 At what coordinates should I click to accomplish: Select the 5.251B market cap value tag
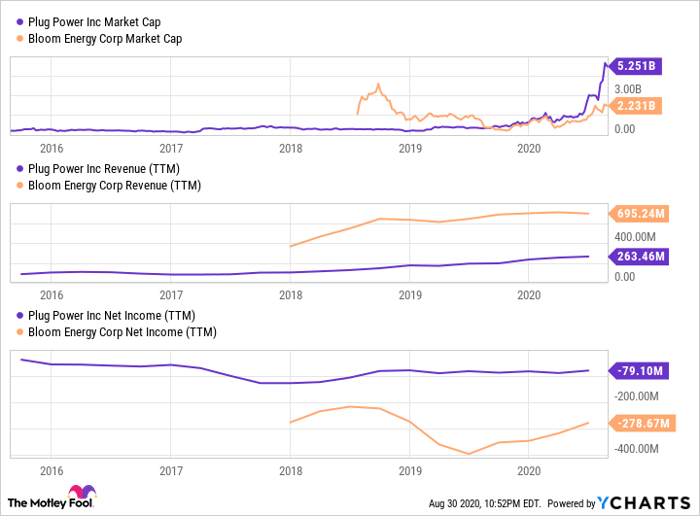coord(634,68)
